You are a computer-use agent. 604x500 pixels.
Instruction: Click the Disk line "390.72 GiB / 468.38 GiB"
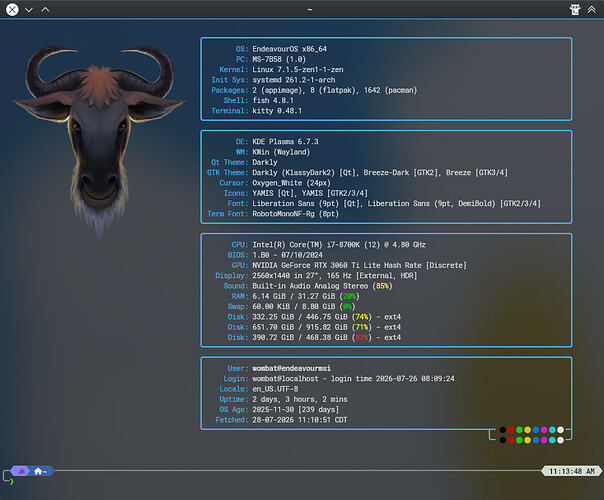point(300,337)
